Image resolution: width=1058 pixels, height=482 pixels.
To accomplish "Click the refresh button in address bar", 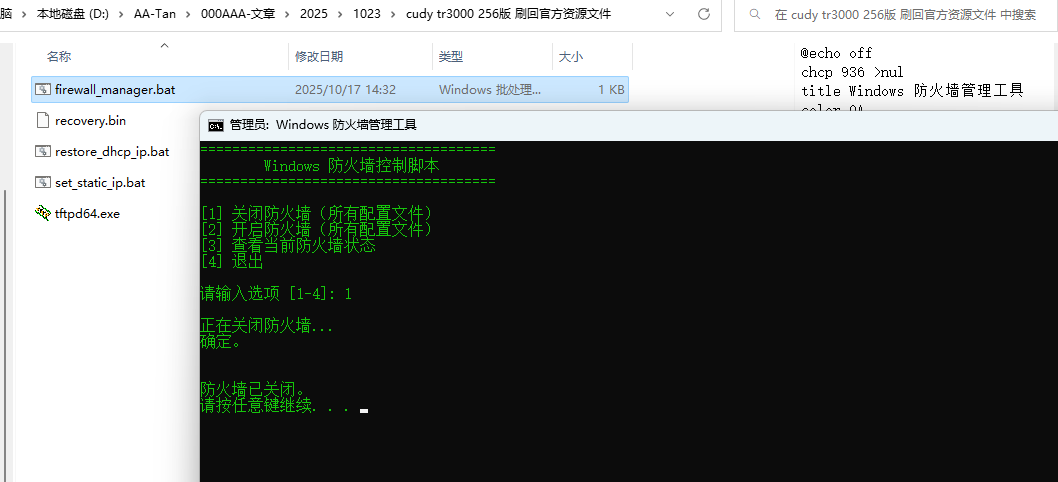I will pos(704,15).
